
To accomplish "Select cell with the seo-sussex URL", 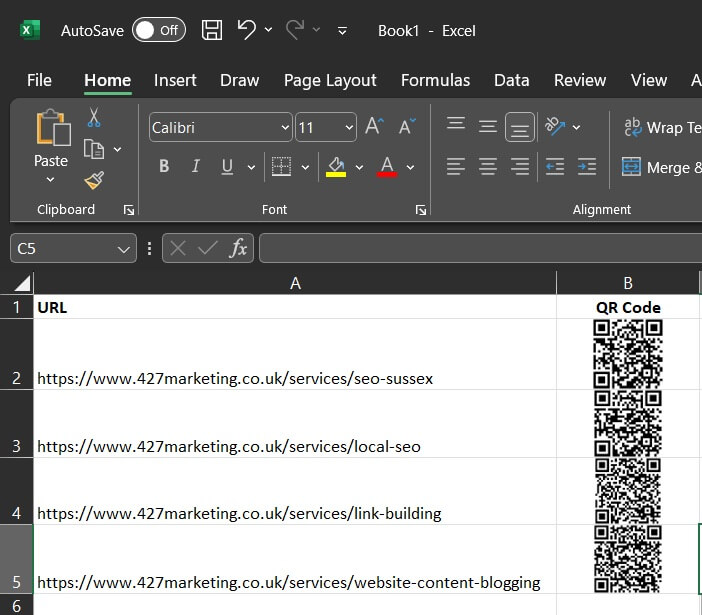I will click(x=295, y=354).
